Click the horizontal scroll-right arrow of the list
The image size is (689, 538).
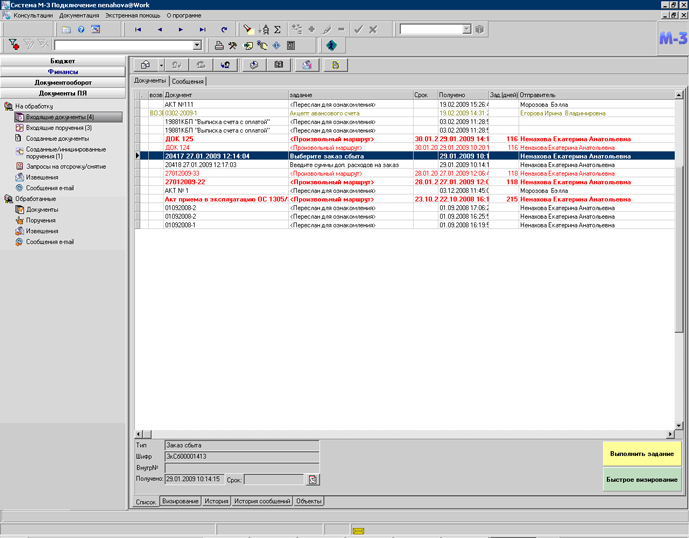coord(671,434)
